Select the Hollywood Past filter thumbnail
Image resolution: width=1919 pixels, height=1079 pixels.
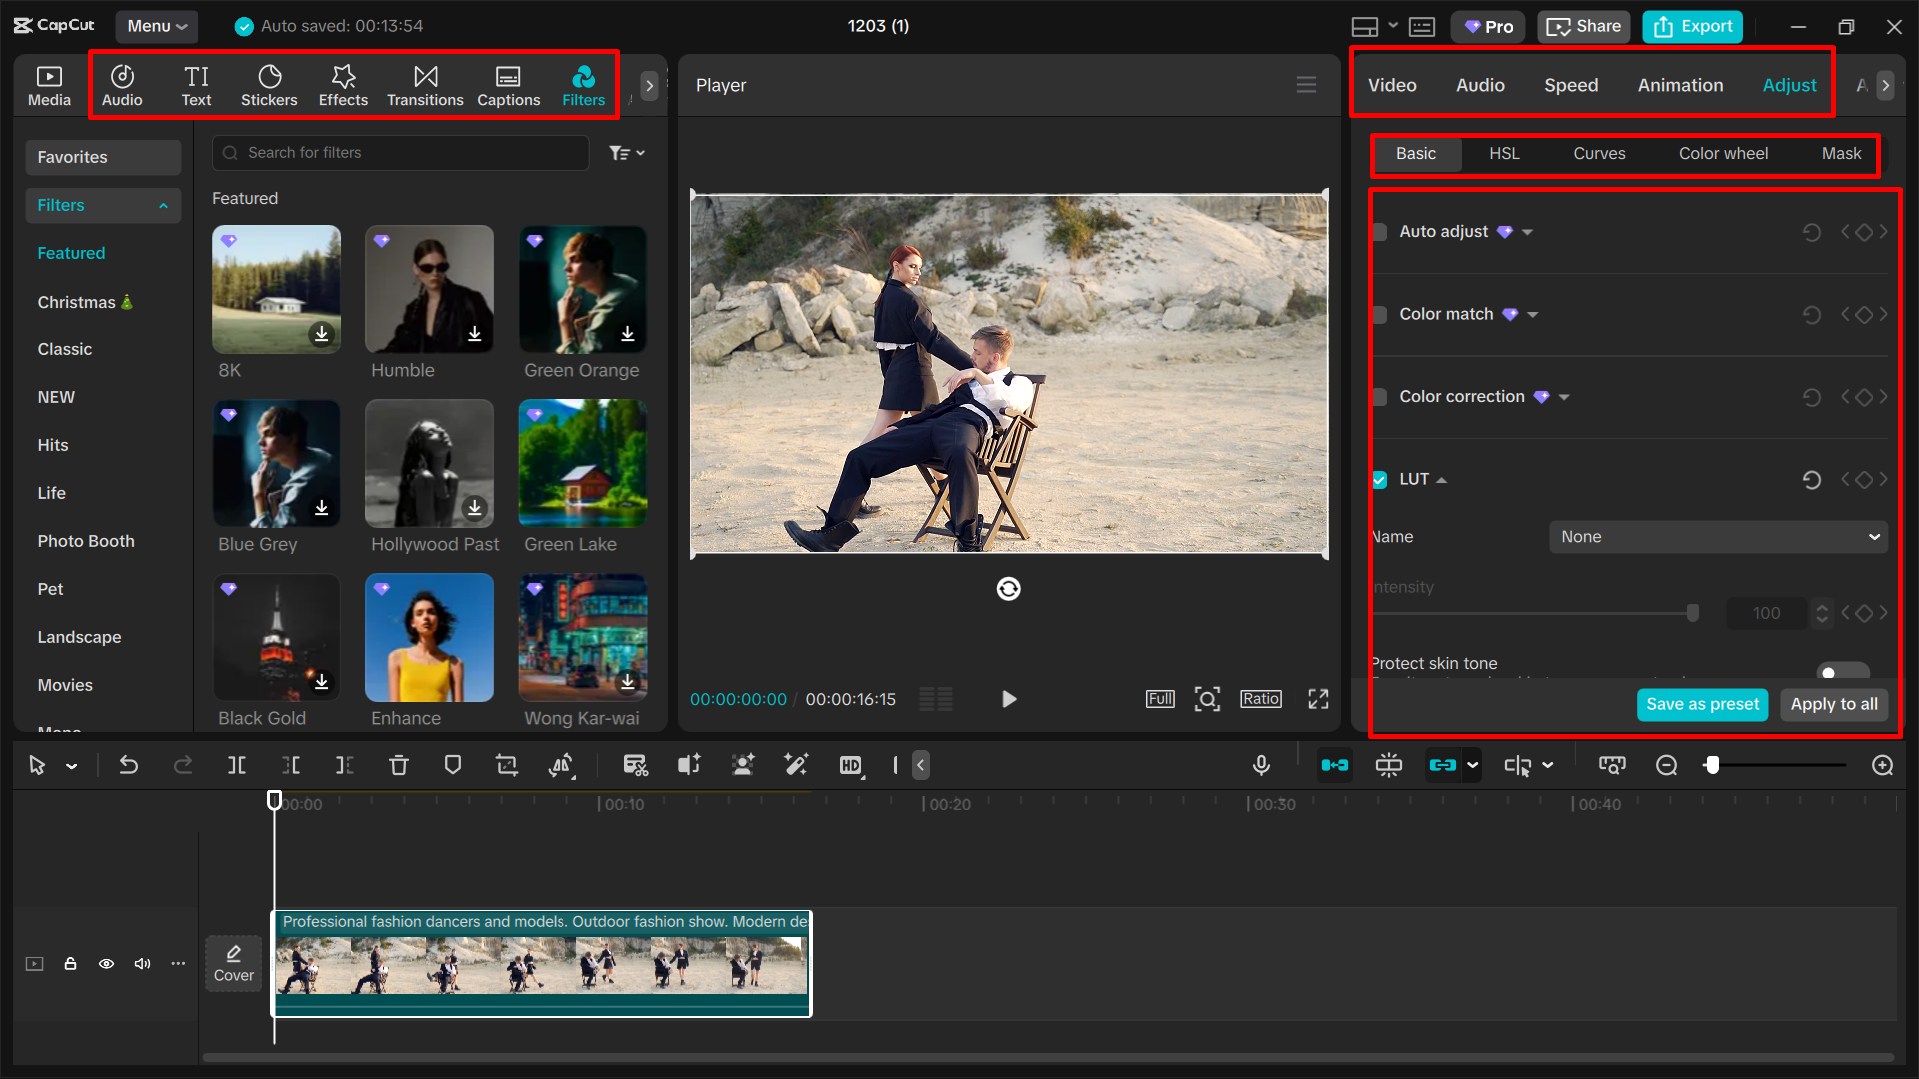(429, 463)
